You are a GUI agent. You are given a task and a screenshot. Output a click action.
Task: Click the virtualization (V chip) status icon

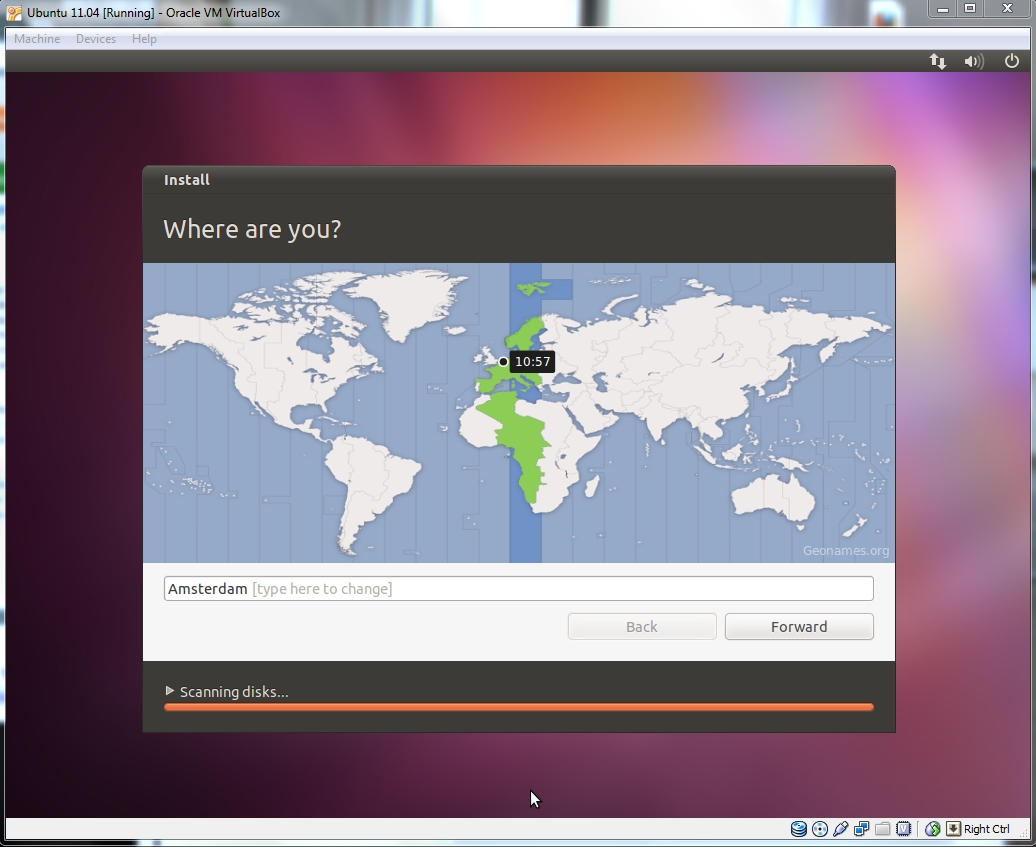click(x=903, y=829)
